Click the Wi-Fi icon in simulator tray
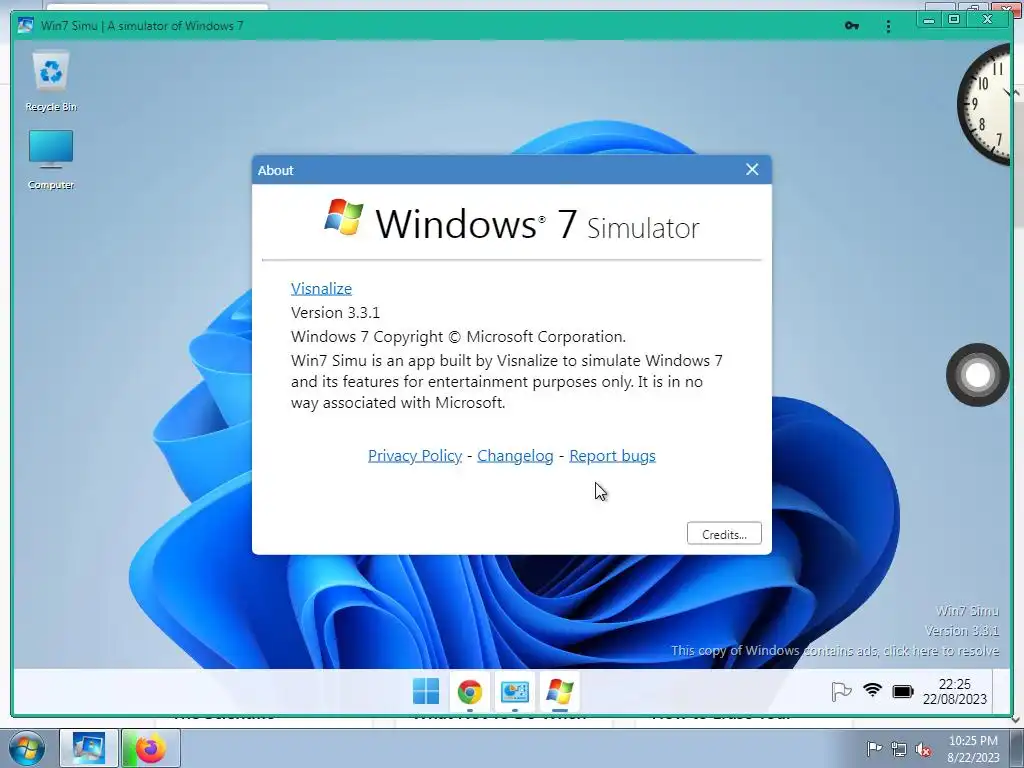The height and width of the screenshot is (768, 1024). (x=872, y=690)
